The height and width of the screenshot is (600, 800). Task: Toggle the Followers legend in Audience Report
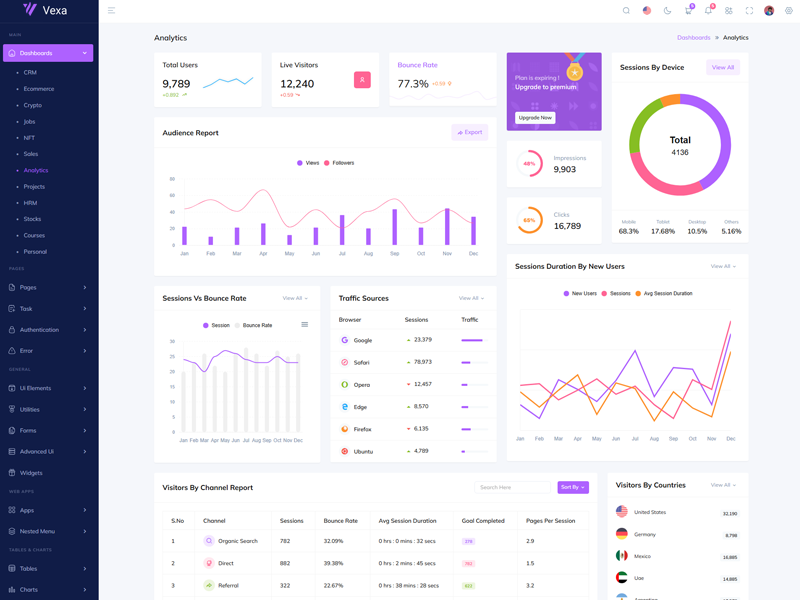pos(339,163)
